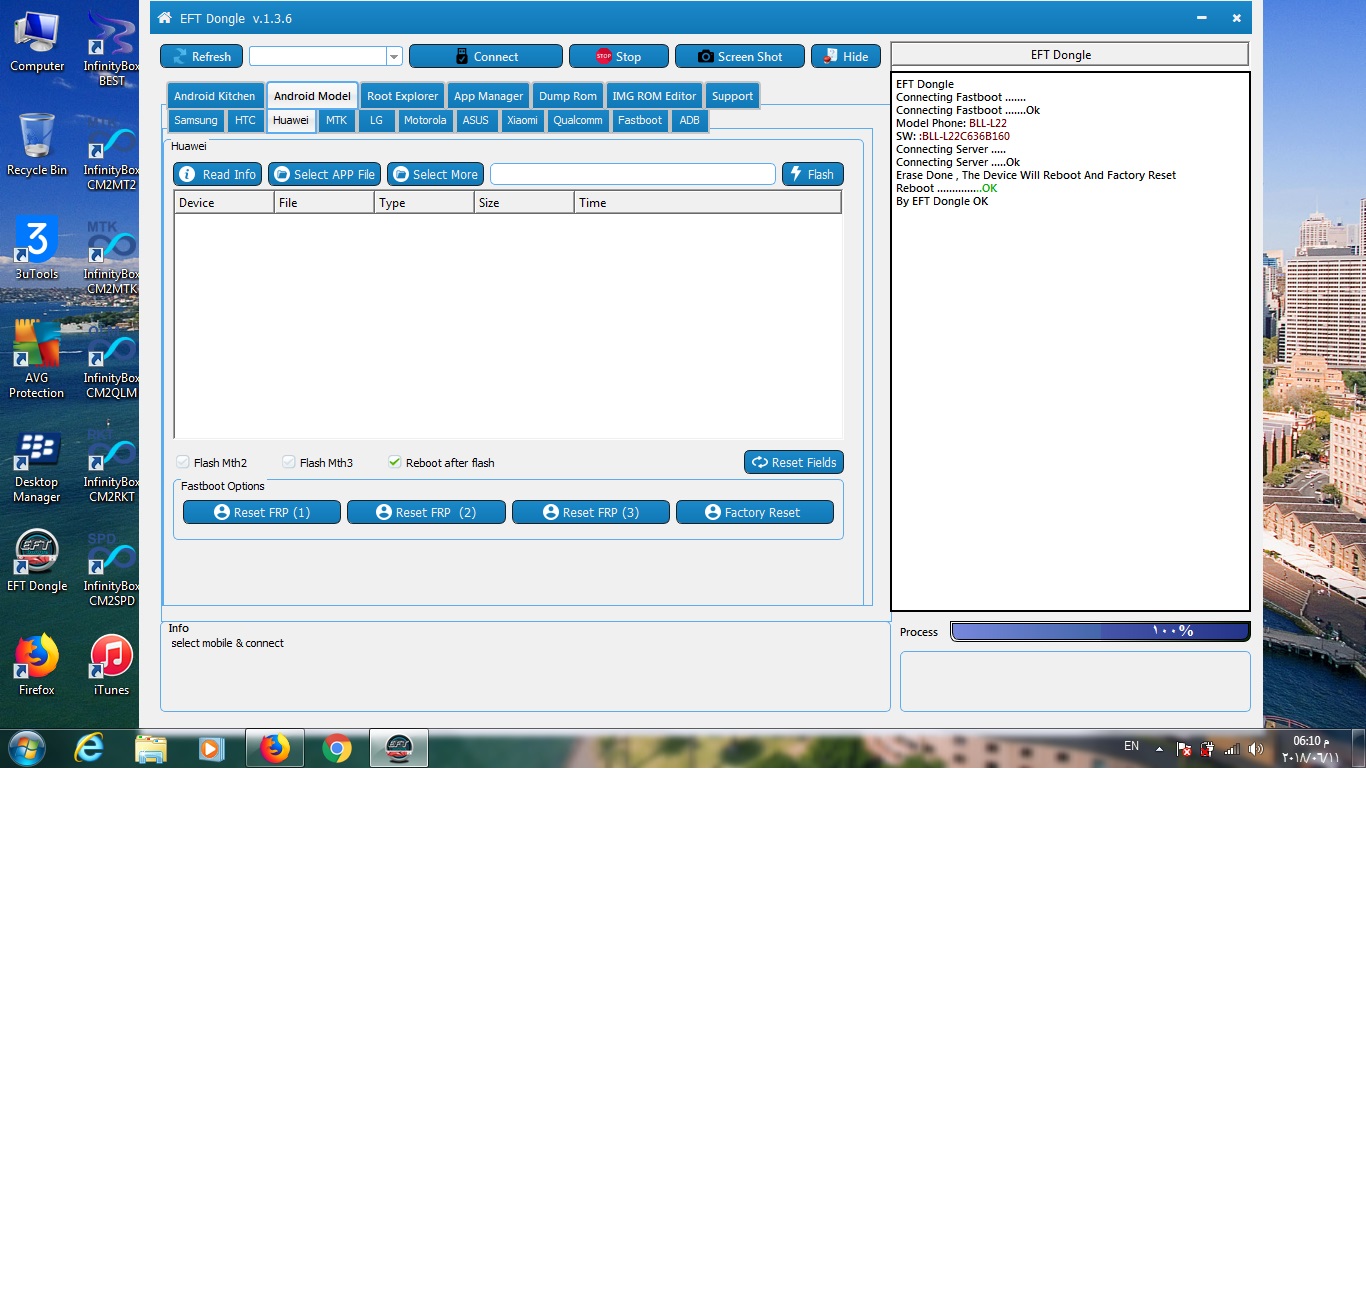Click the Hide button
This screenshot has height=1306, width=1366.
pyautogui.click(x=846, y=56)
